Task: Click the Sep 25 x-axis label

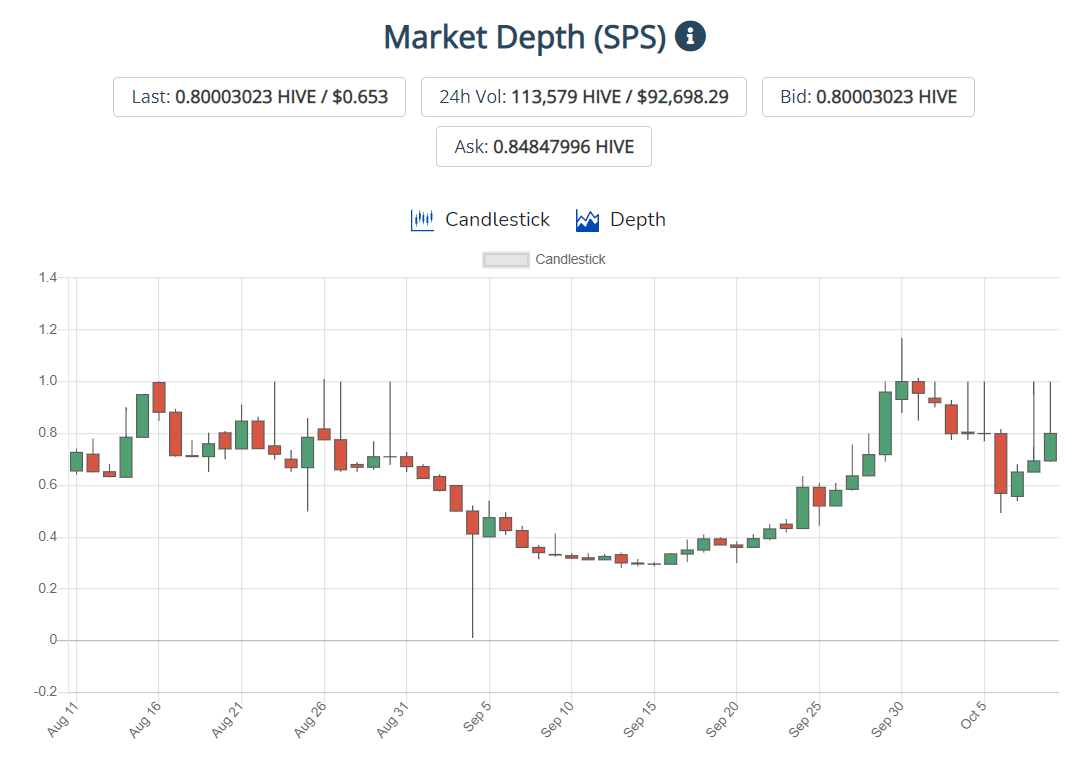Action: (805, 719)
